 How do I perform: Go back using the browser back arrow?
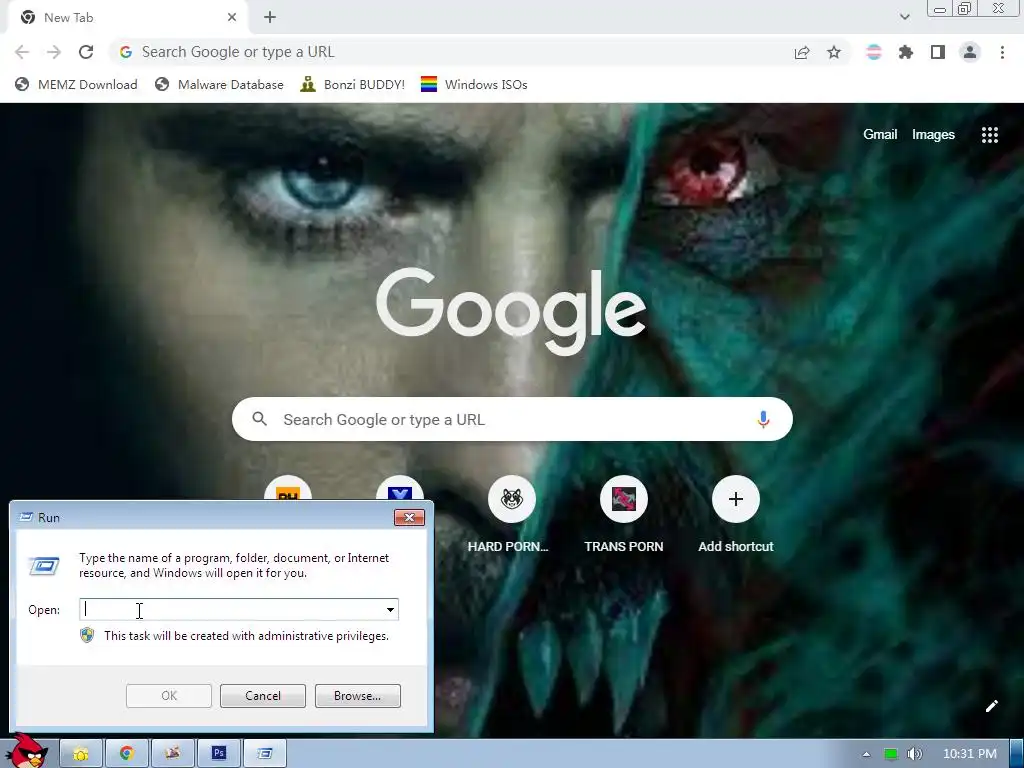(22, 52)
